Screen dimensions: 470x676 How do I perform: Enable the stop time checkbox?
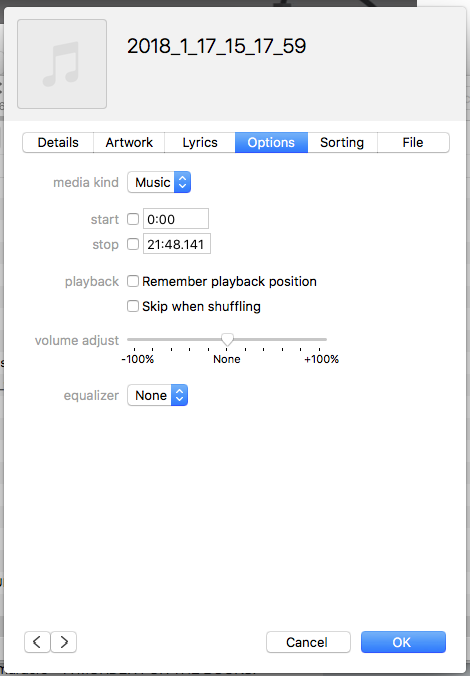[133, 244]
